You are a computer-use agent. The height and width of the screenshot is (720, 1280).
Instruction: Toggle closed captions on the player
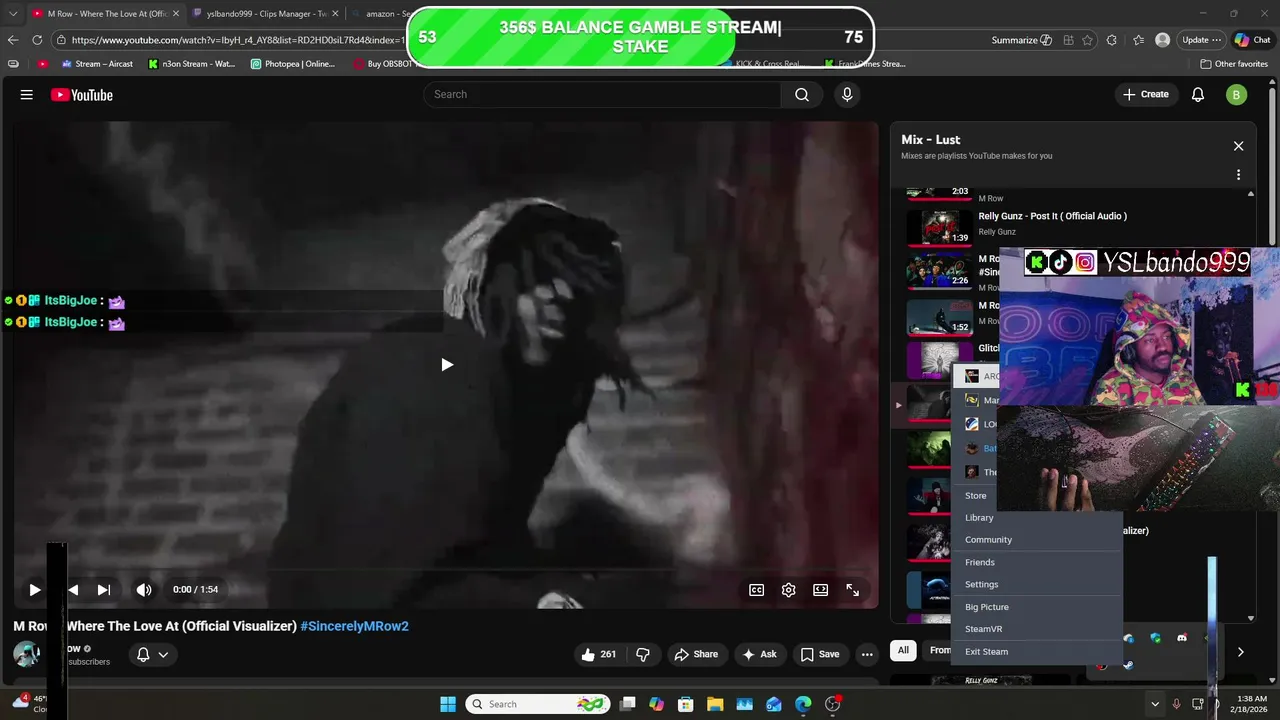pyautogui.click(x=757, y=590)
